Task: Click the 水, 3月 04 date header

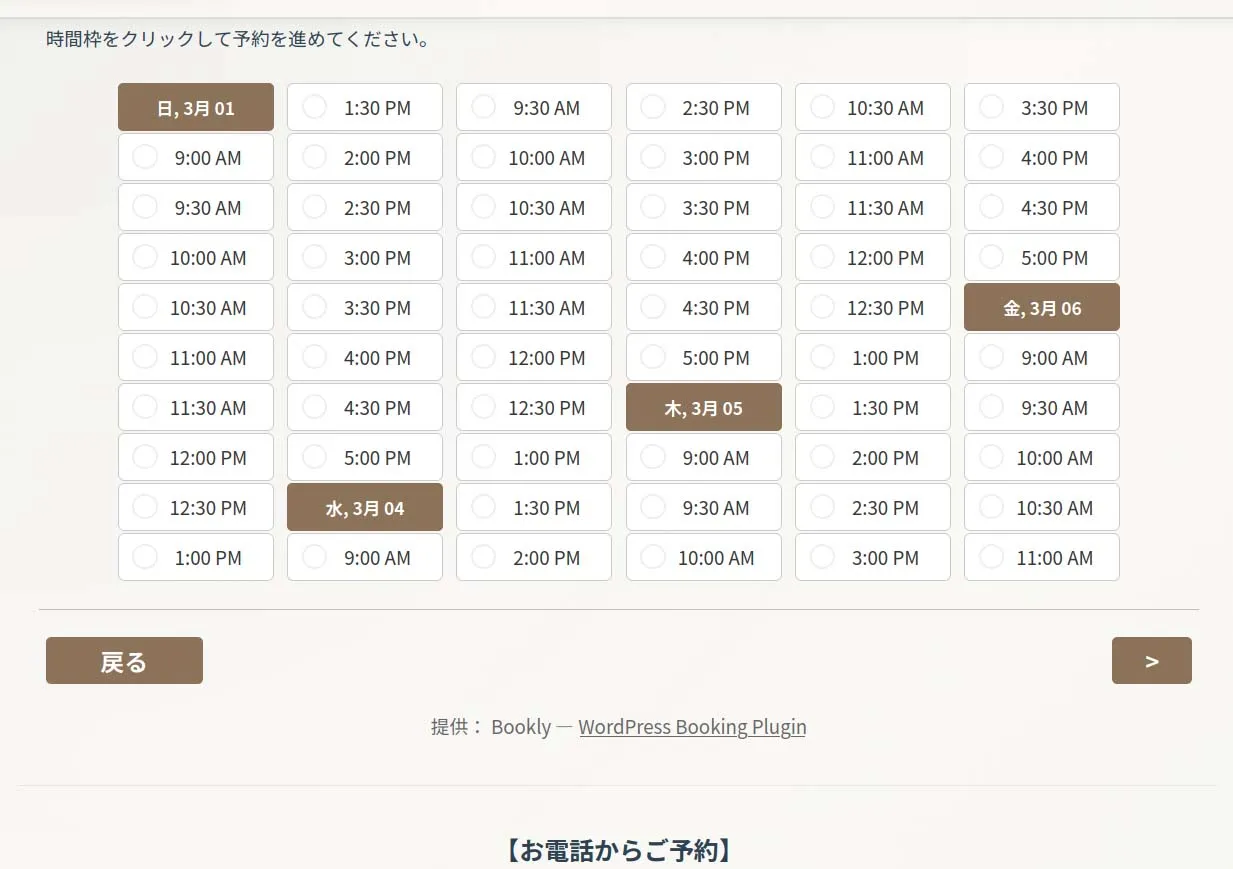Action: [365, 508]
